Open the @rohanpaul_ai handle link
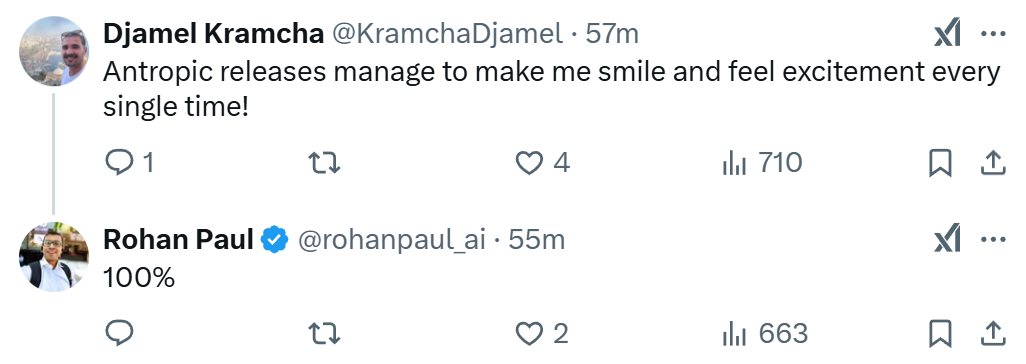This screenshot has width=1026, height=364. click(x=392, y=240)
